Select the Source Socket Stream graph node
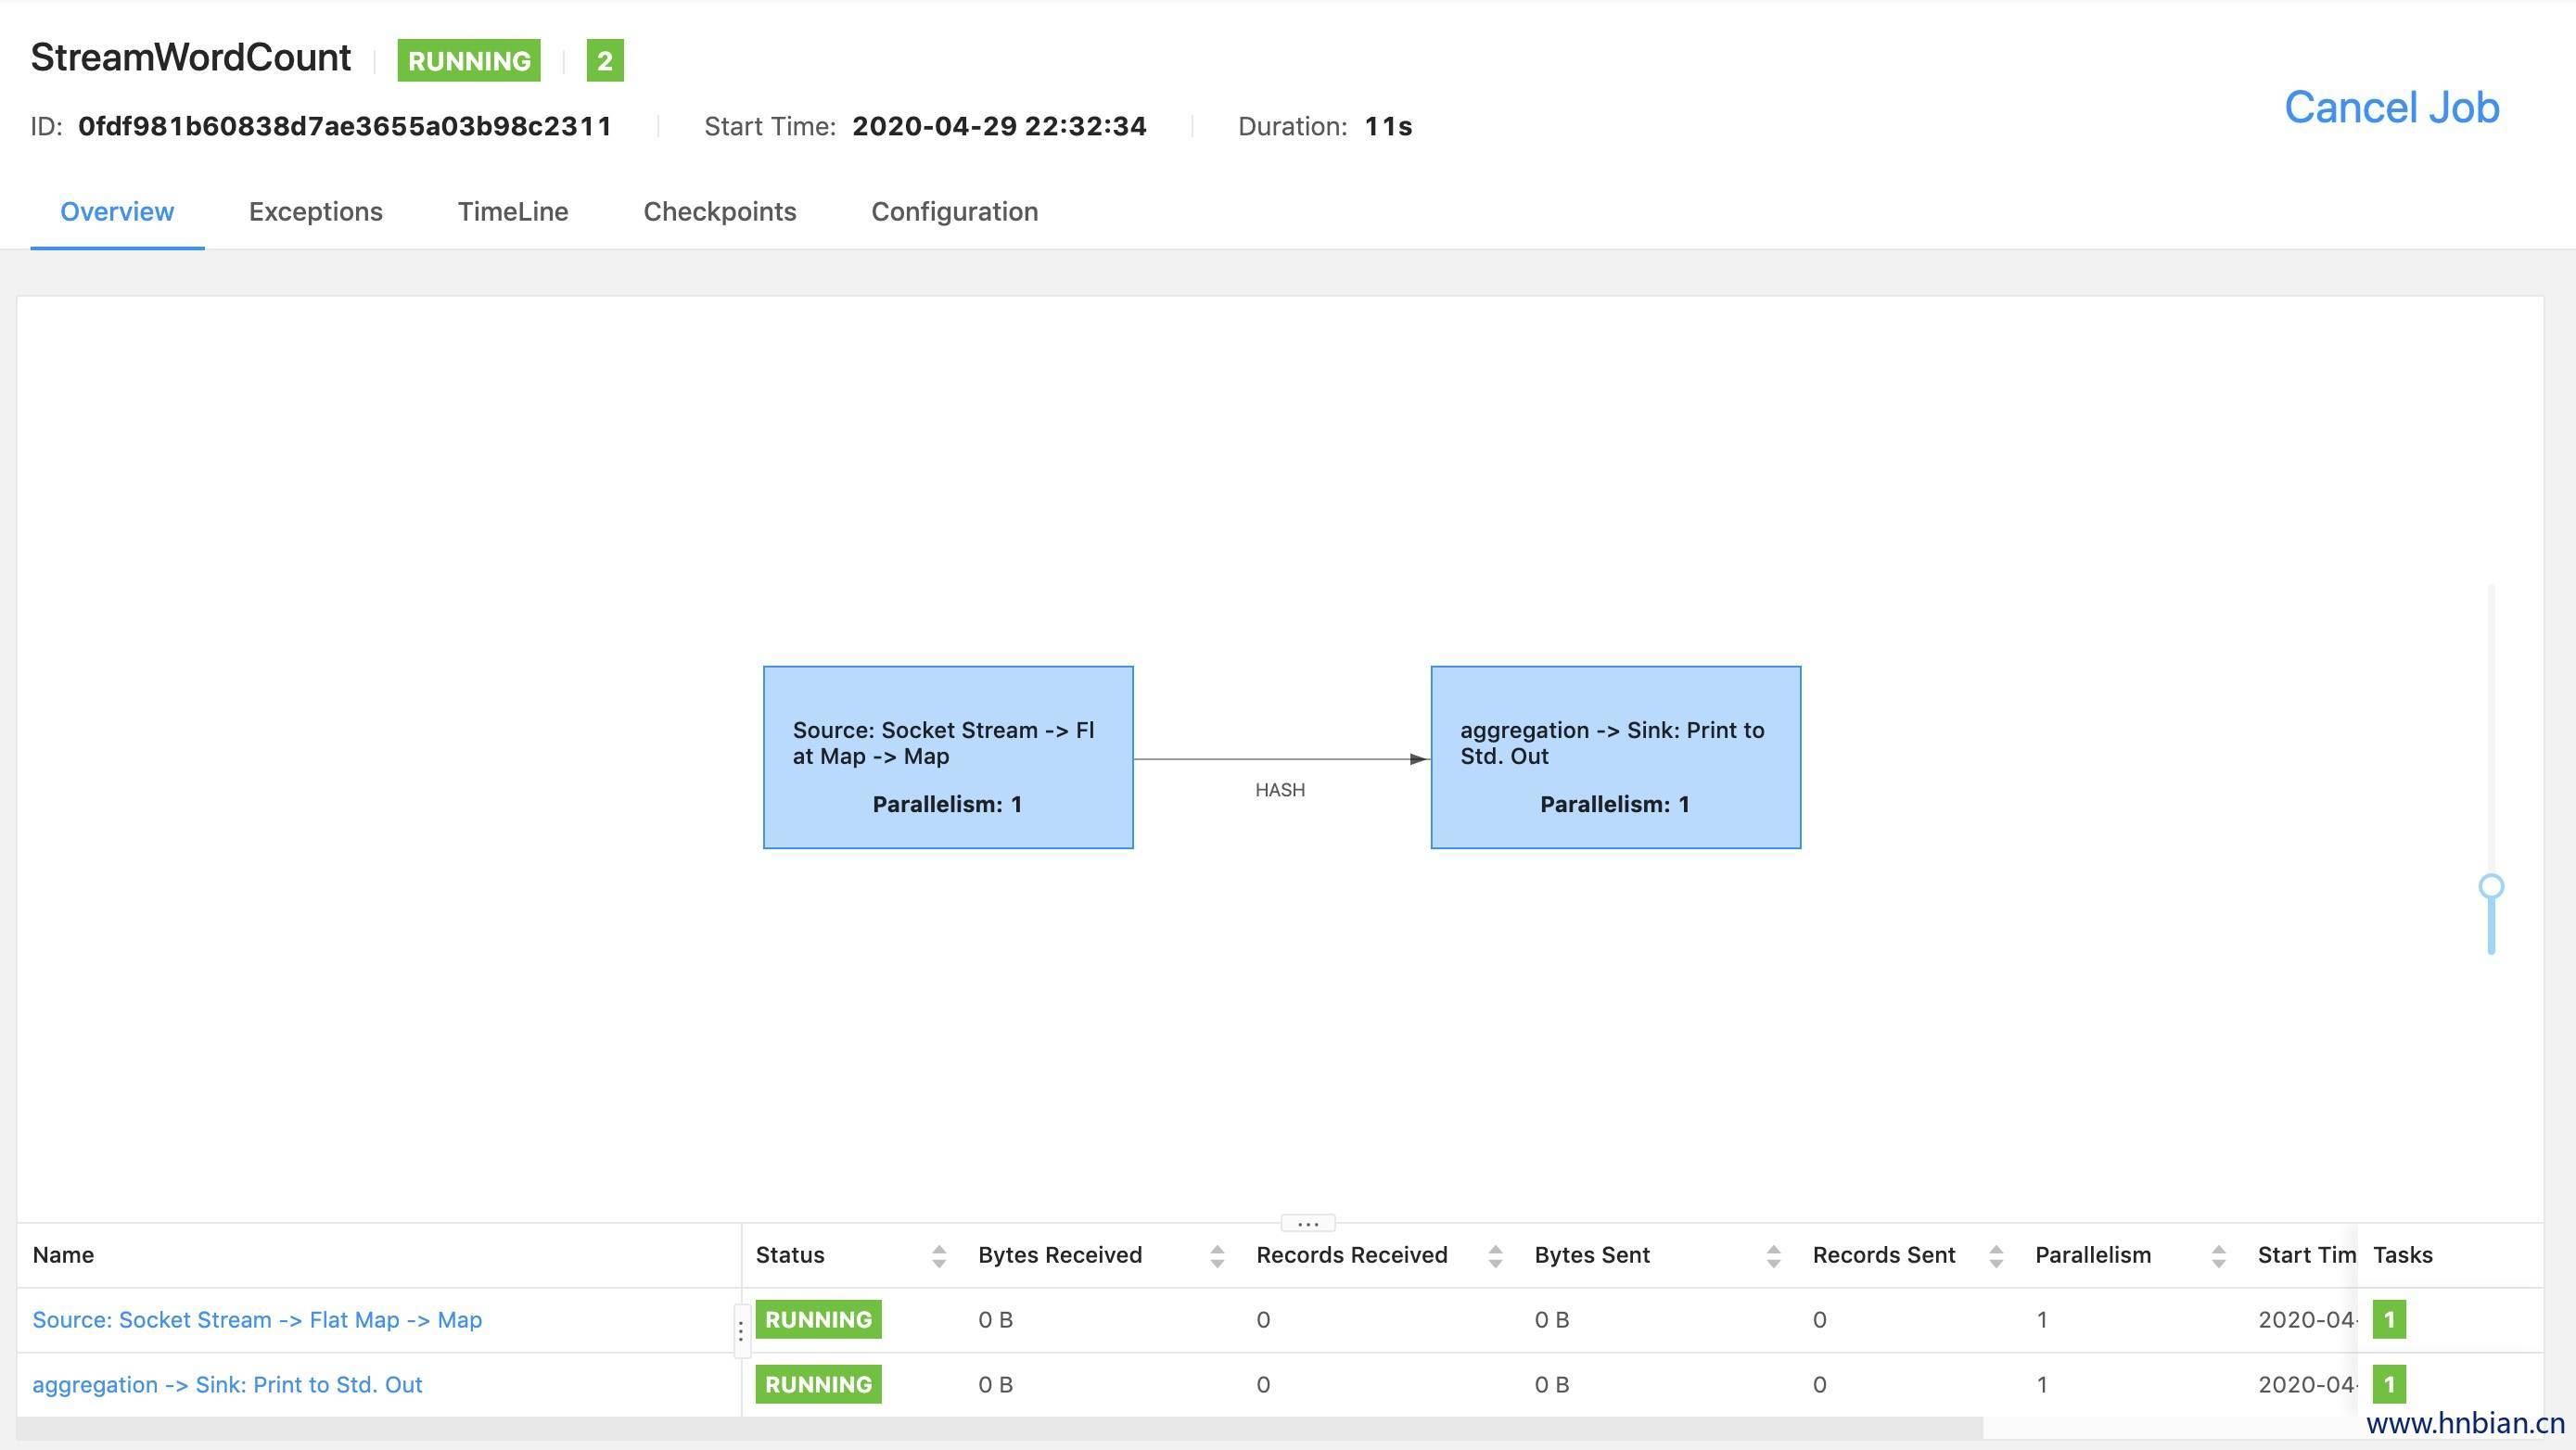This screenshot has width=2576, height=1450. tap(947, 757)
